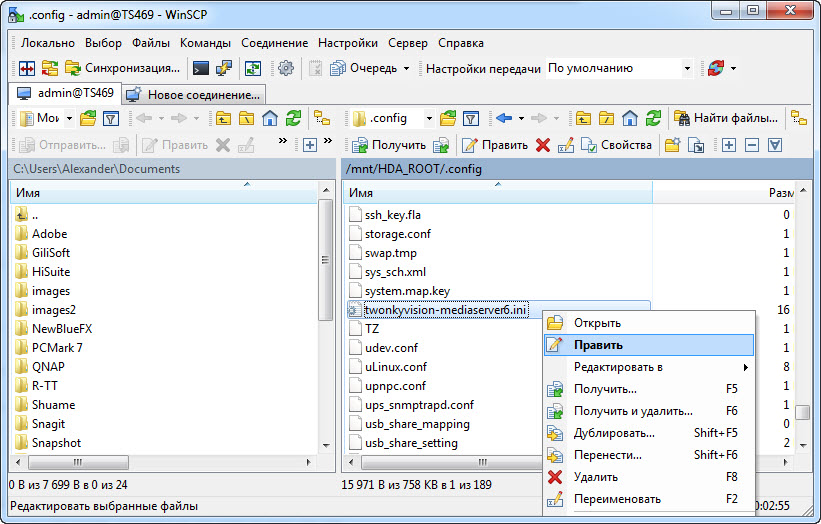
Task: Click the refresh session globe icon
Action: pyautogui.click(x=715, y=68)
